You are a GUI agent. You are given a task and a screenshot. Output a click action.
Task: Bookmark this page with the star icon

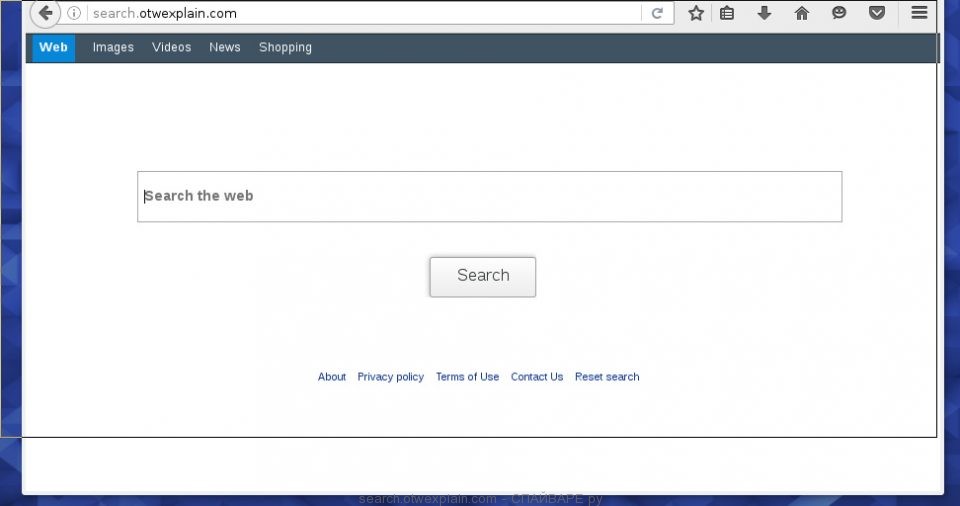pyautogui.click(x=696, y=13)
